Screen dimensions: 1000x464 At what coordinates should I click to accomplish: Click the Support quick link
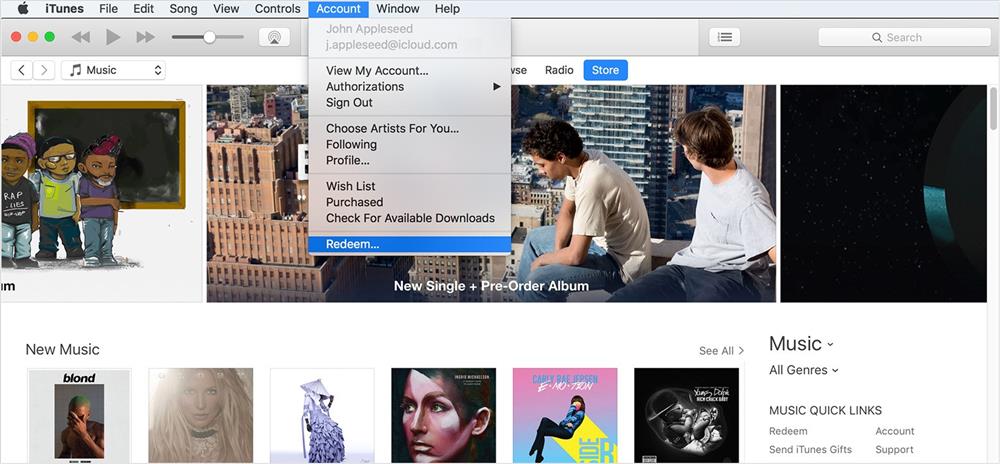(894, 449)
